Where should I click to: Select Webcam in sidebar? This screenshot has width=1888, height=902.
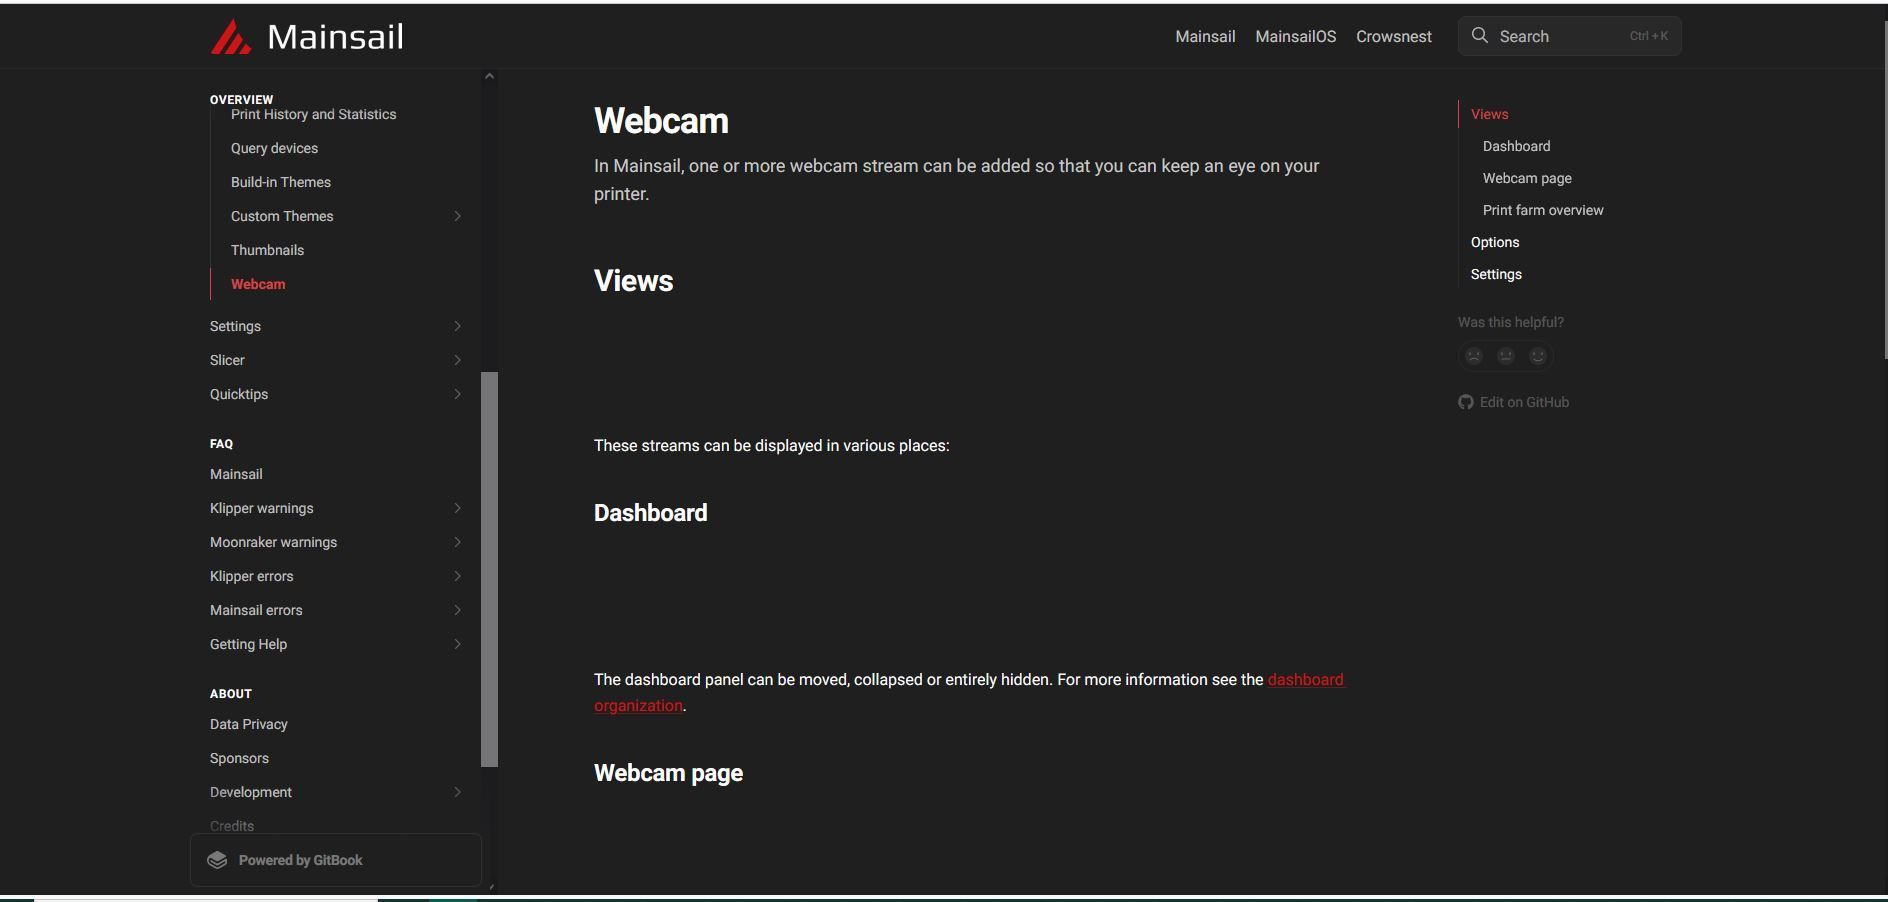tap(258, 284)
